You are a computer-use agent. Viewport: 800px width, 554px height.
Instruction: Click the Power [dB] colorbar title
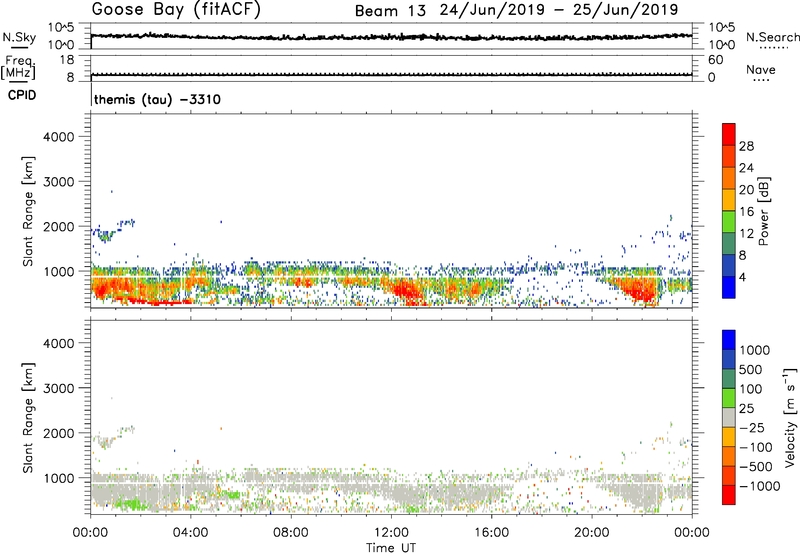tap(763, 211)
